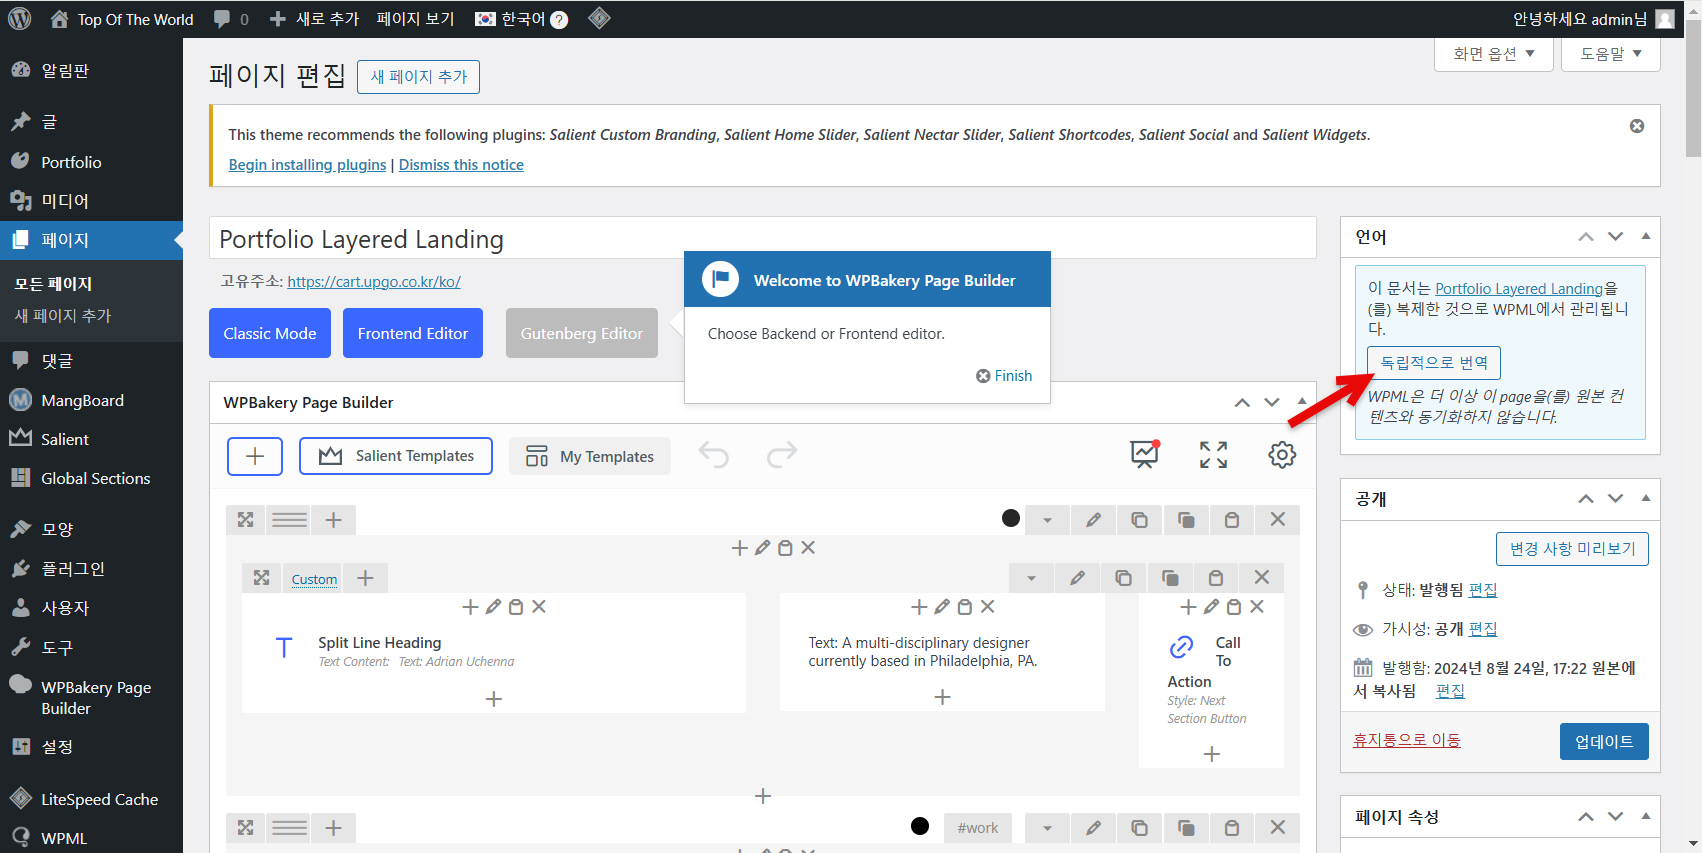Click 변경 사항 미리보기 button
This screenshot has height=853, width=1702.
(x=1572, y=549)
